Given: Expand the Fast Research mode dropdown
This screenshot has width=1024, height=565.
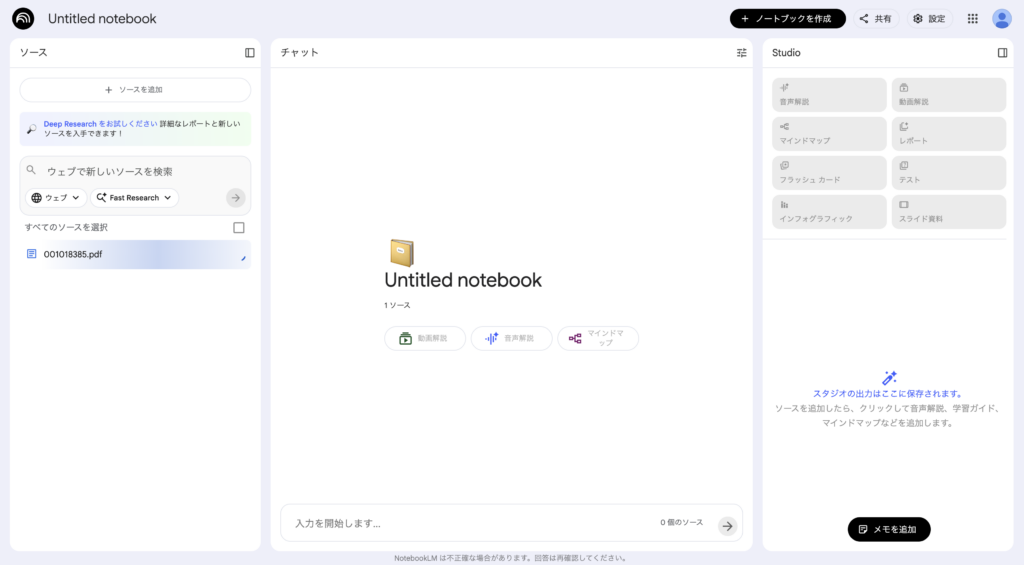Looking at the screenshot, I should click(134, 198).
